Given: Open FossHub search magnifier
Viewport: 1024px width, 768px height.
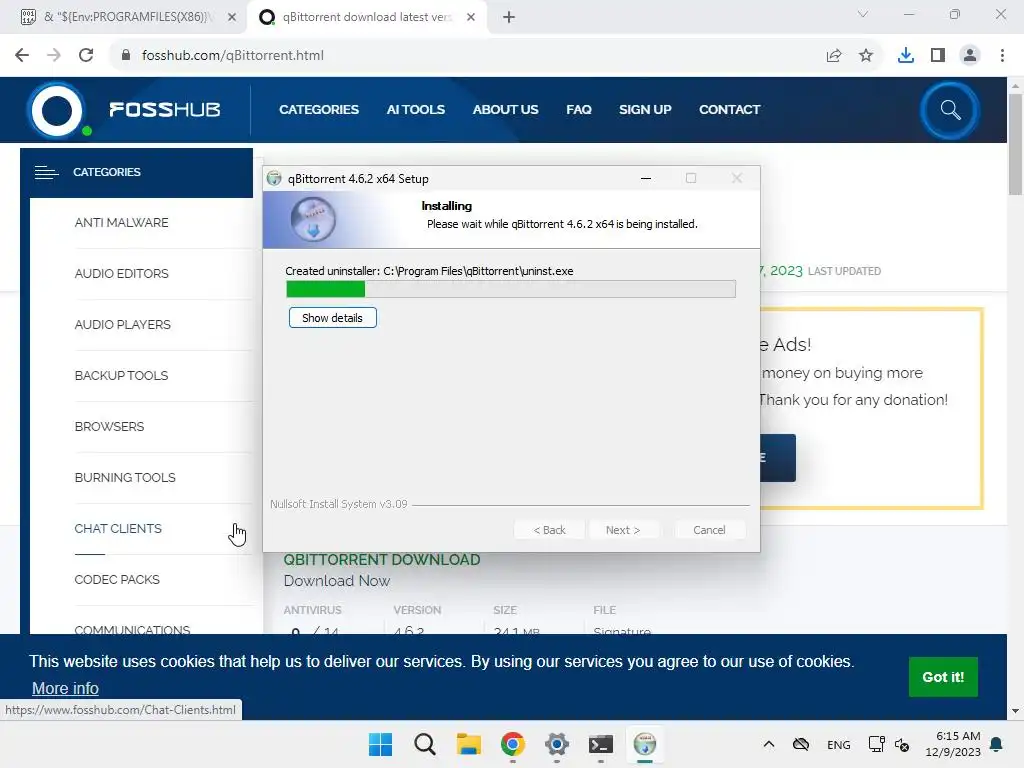Looking at the screenshot, I should 950,110.
